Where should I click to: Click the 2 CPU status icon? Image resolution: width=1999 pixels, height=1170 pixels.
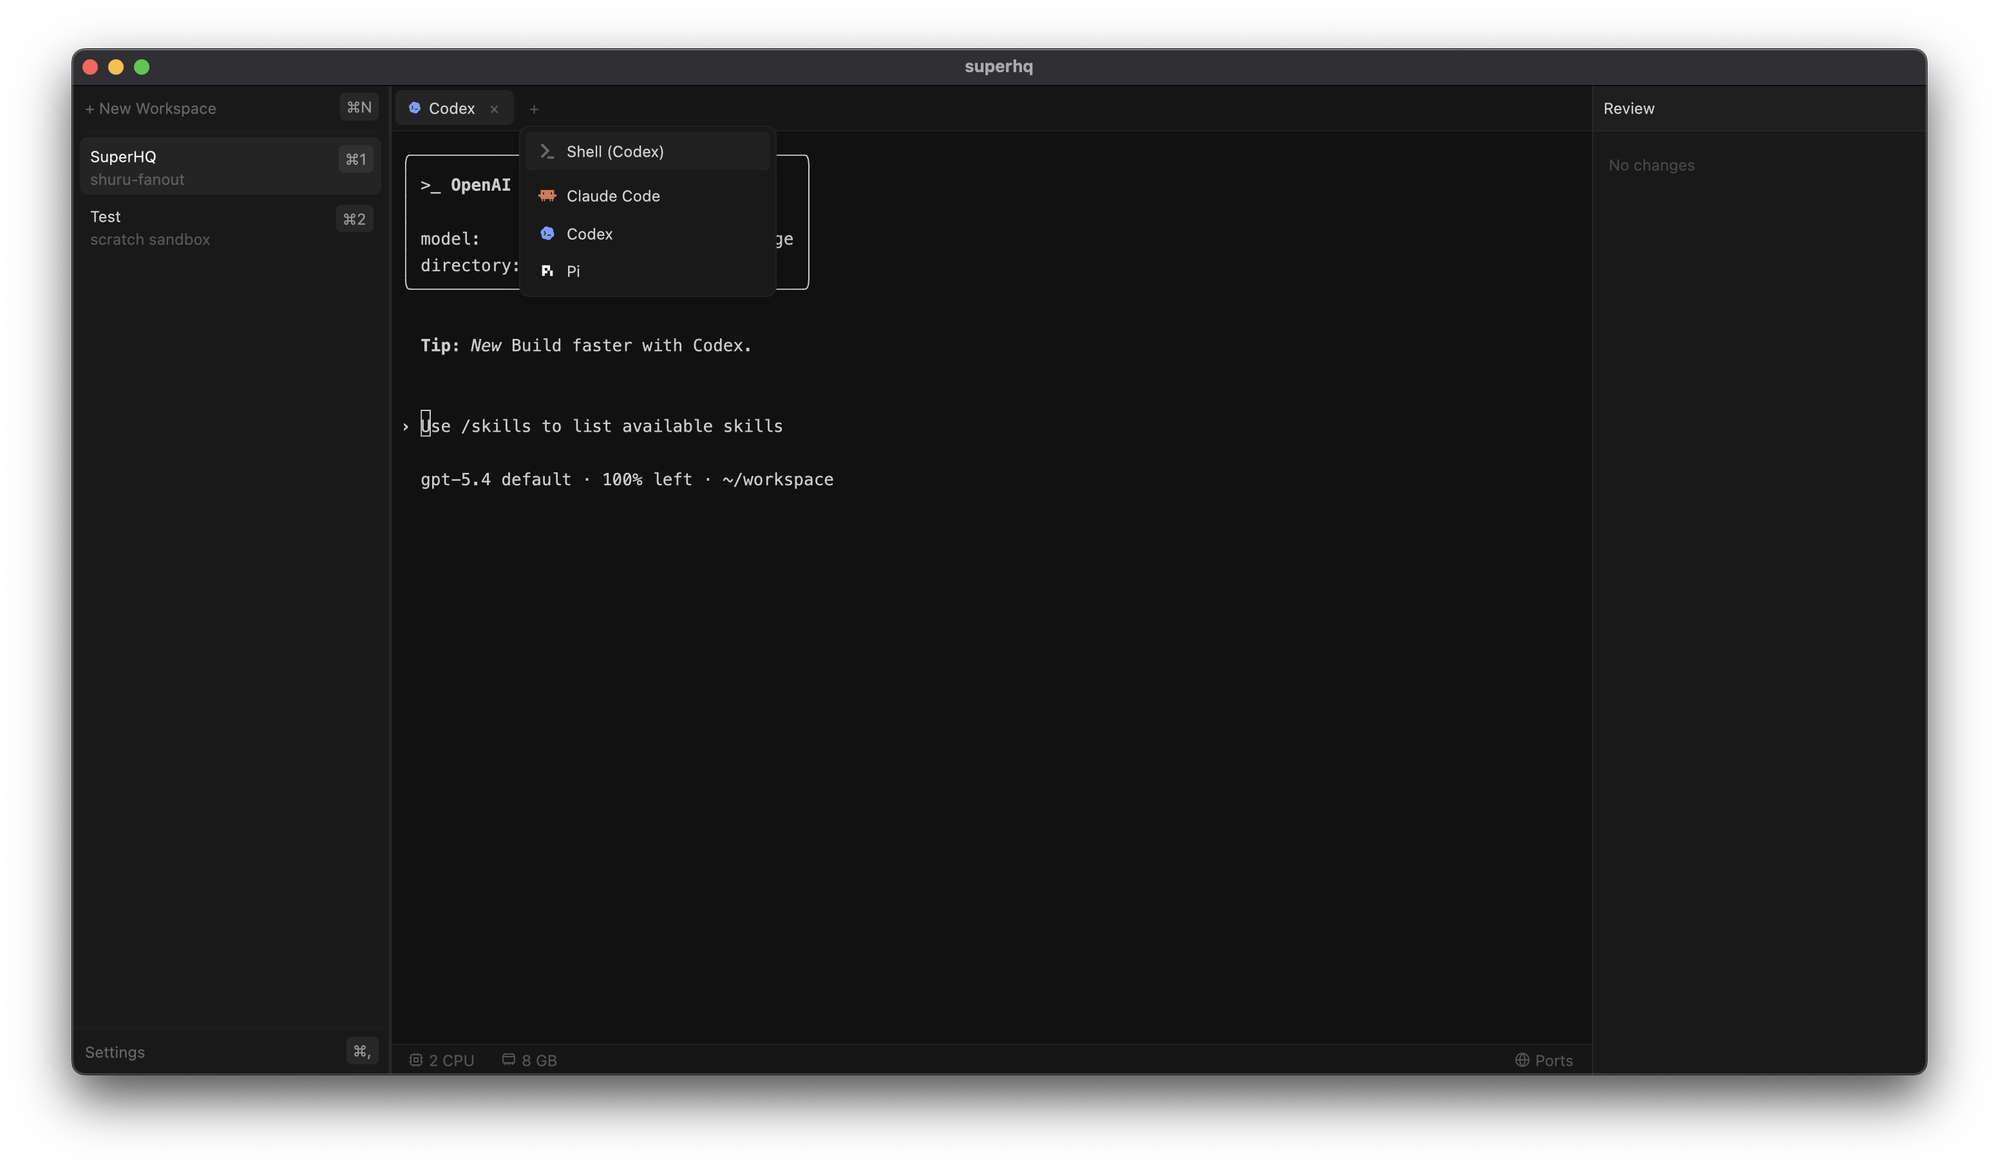417,1059
